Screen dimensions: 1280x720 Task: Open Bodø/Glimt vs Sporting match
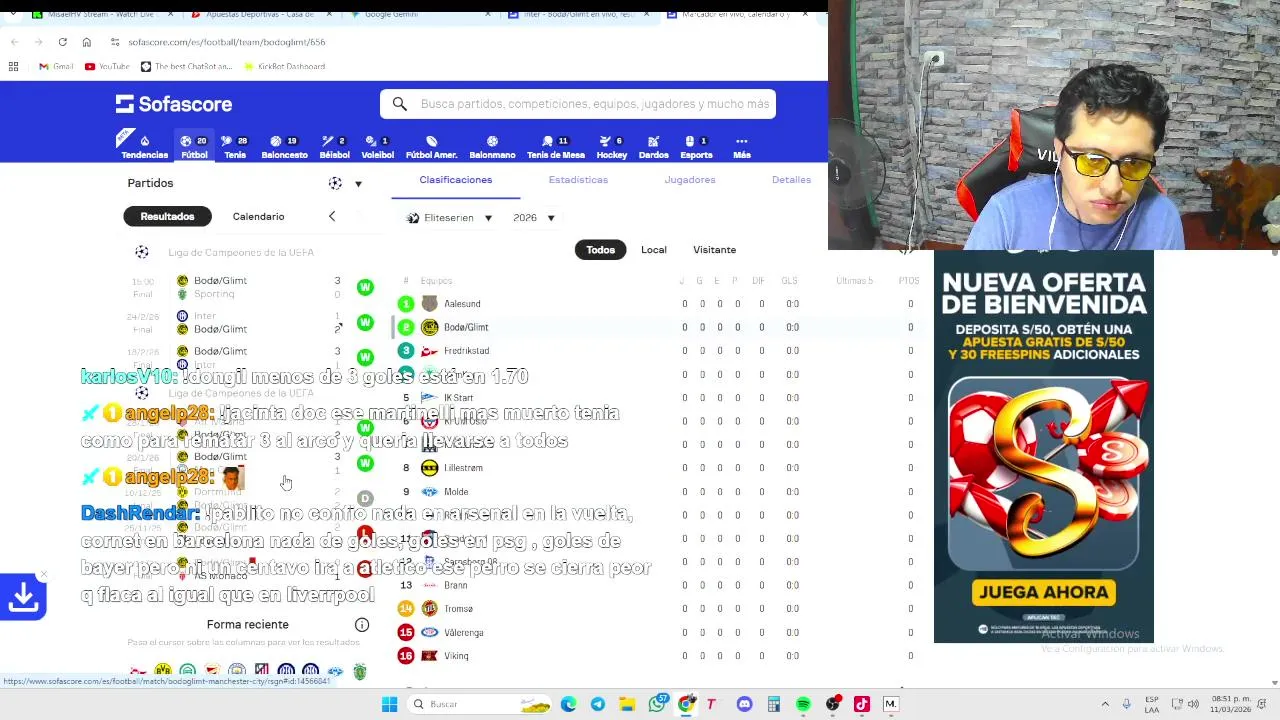pos(250,287)
